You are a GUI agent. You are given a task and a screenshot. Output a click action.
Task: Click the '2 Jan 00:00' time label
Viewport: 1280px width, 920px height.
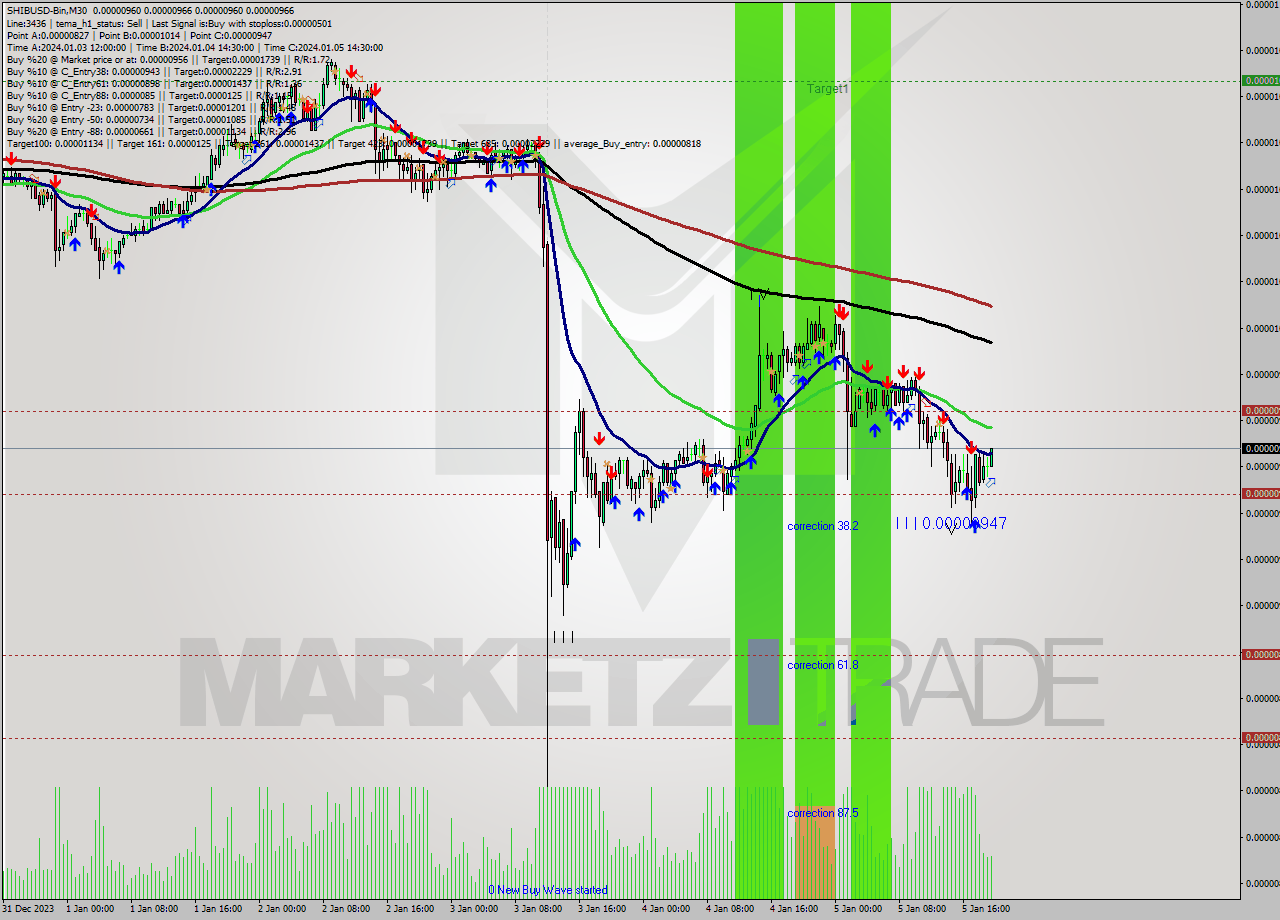coord(282,909)
